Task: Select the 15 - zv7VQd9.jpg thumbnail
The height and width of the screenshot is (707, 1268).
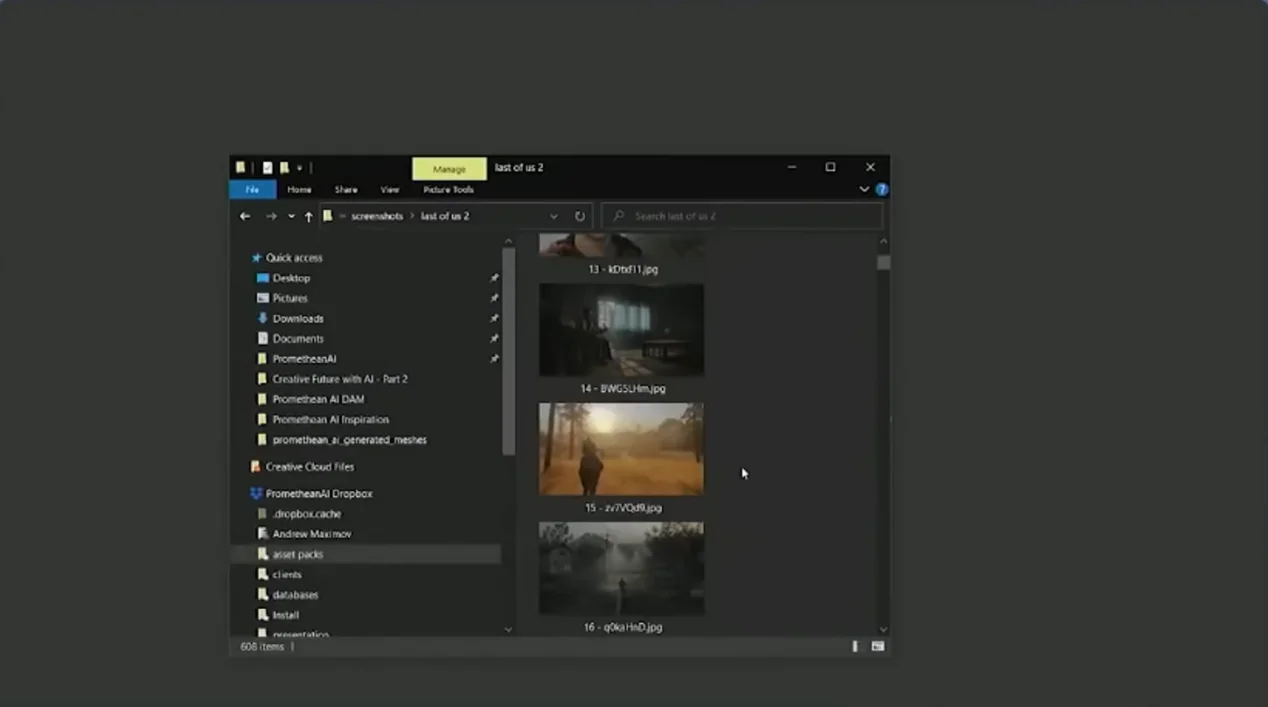Action: (x=621, y=449)
